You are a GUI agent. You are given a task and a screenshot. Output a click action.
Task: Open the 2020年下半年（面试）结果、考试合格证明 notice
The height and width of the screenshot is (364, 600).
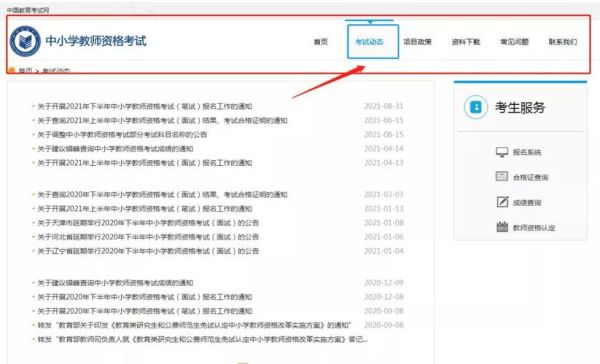(162, 195)
